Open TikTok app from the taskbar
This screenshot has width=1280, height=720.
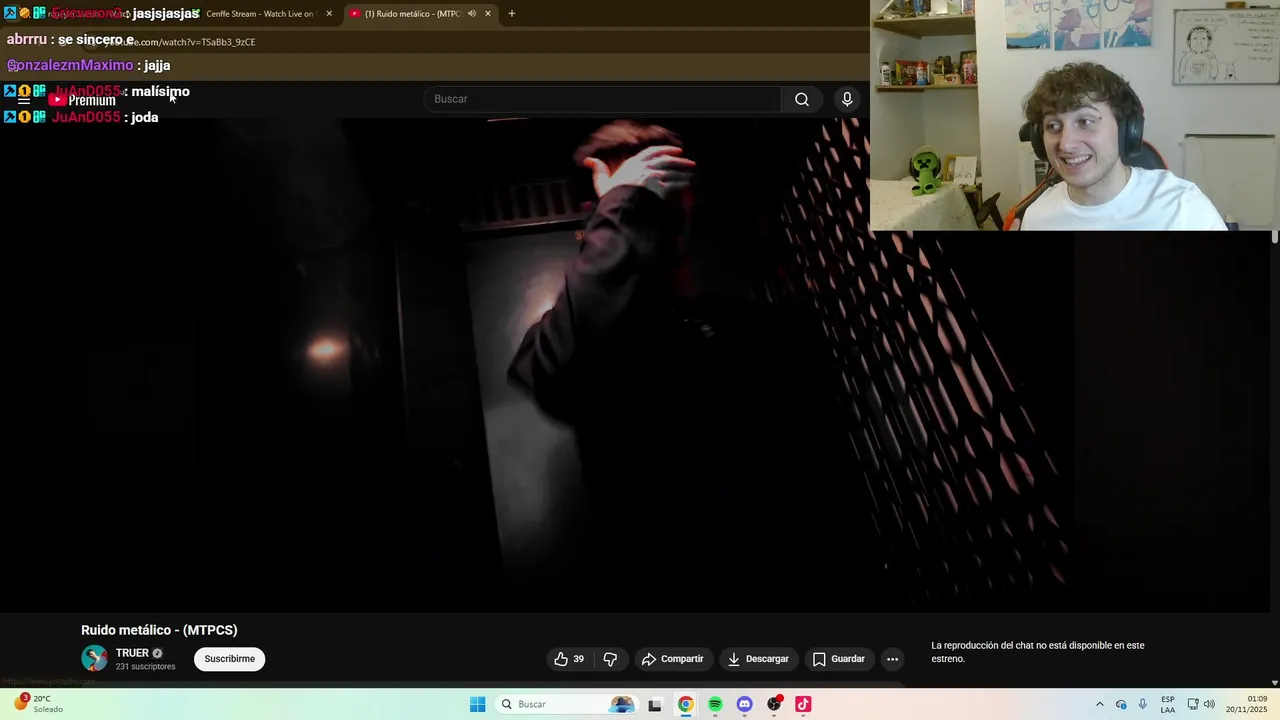coord(803,704)
